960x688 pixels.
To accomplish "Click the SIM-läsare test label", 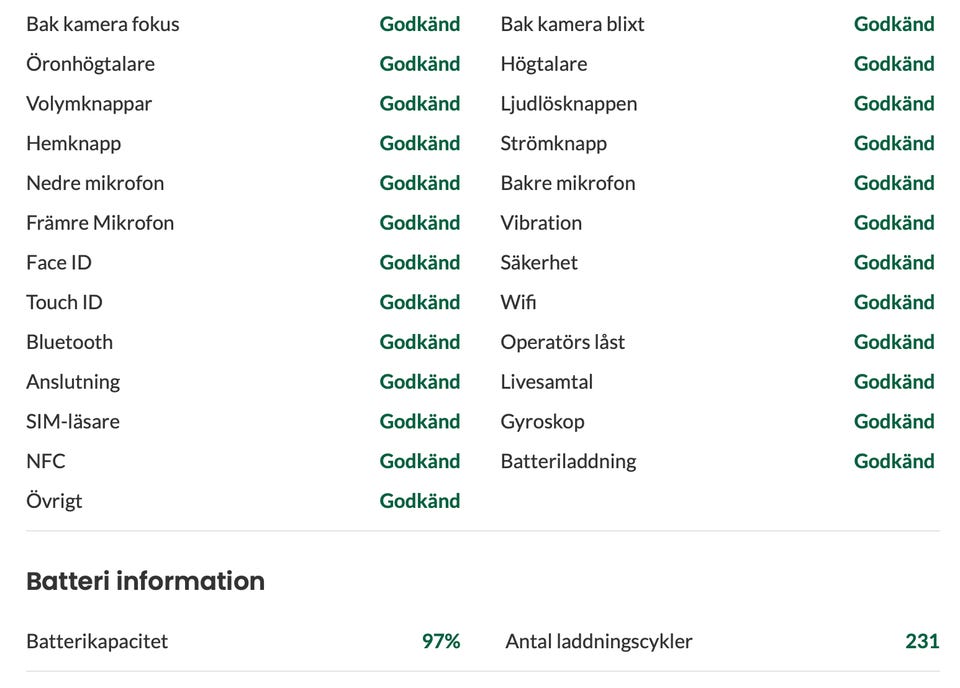I will coord(73,421).
